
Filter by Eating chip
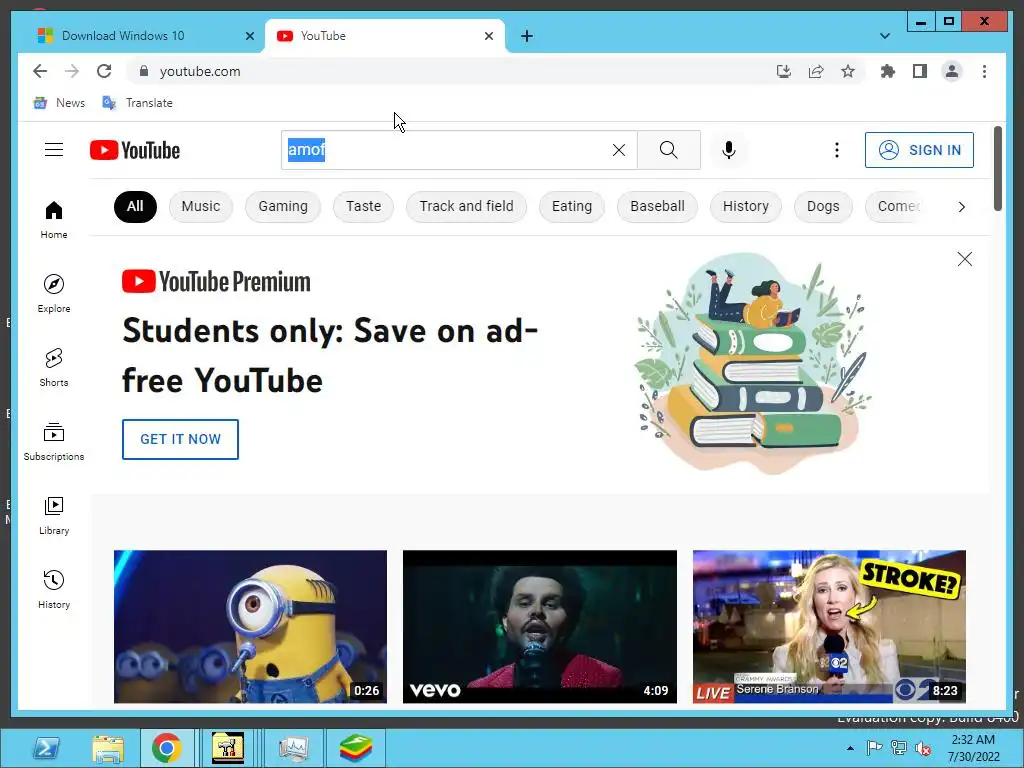click(x=571, y=206)
